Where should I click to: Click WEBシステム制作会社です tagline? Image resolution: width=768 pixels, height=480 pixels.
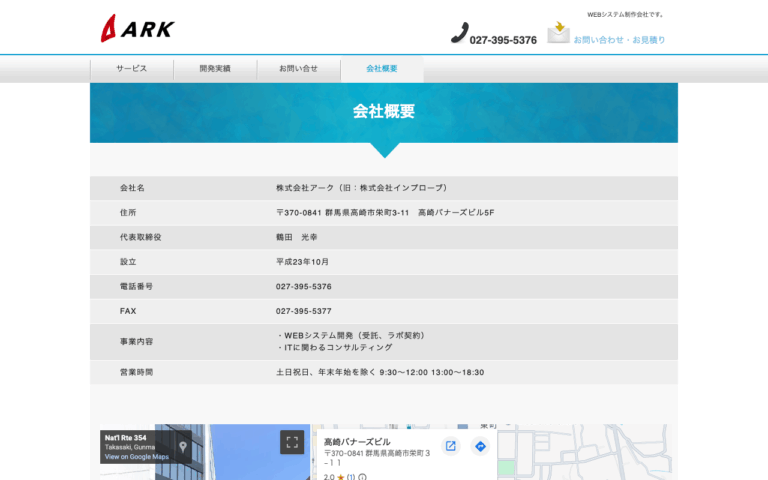[625, 15]
